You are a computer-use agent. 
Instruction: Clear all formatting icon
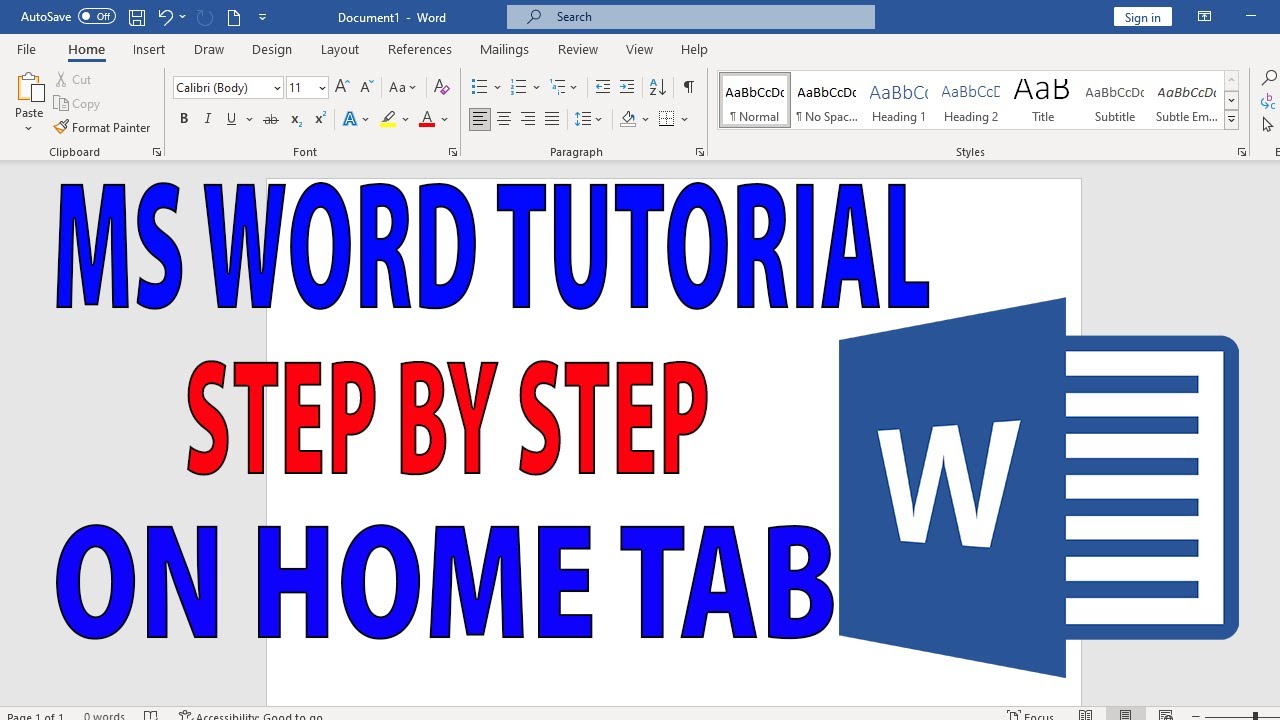(442, 88)
